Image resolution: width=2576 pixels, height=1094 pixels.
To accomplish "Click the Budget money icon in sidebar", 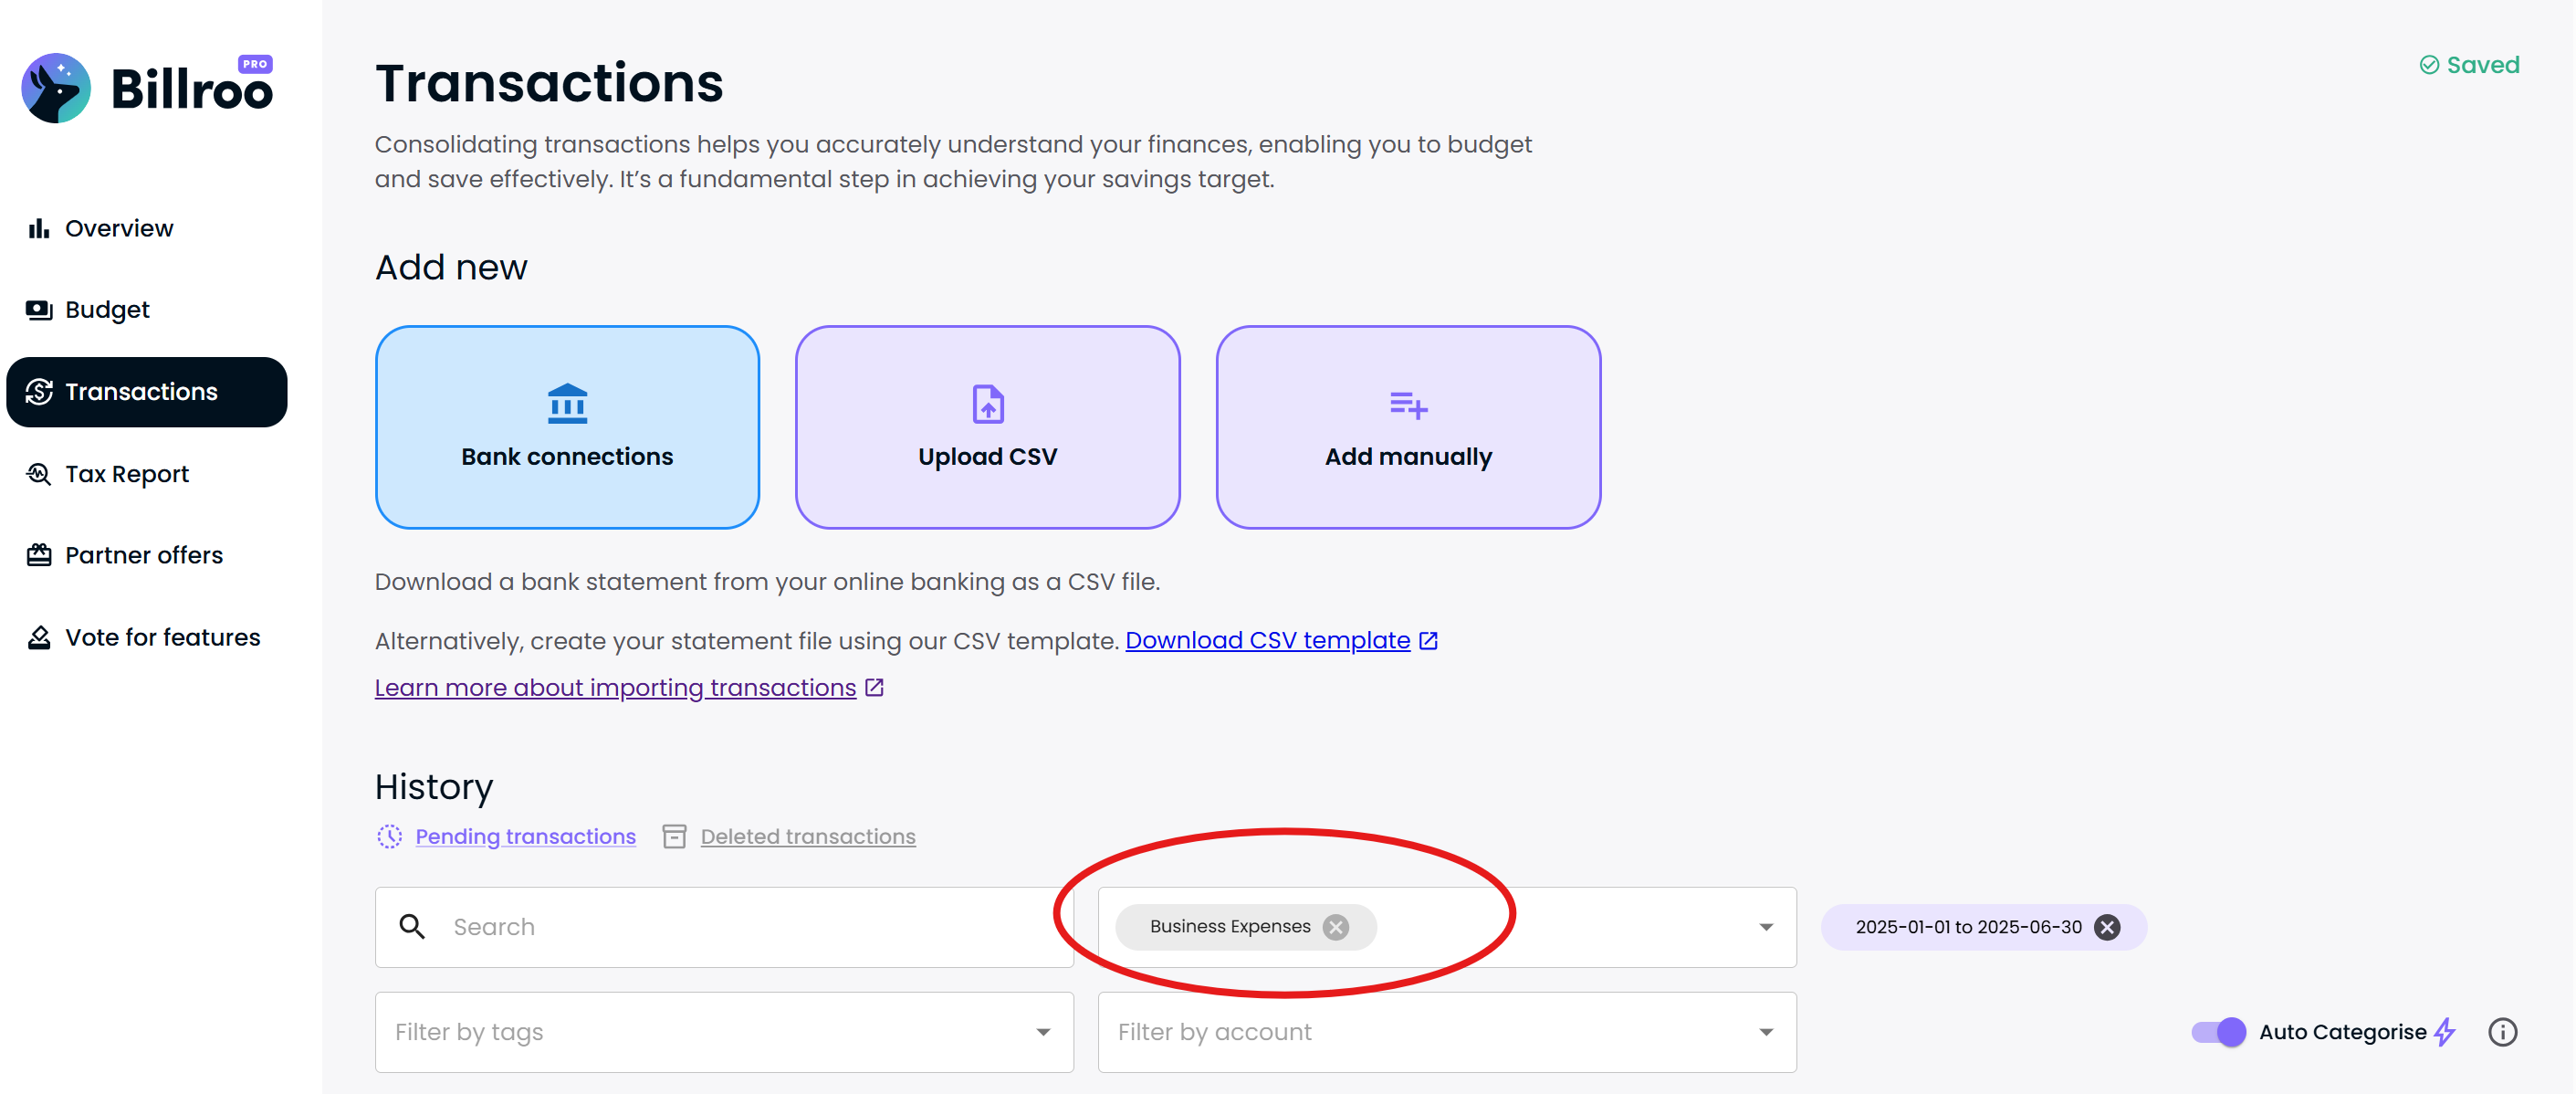I will click(x=39, y=310).
